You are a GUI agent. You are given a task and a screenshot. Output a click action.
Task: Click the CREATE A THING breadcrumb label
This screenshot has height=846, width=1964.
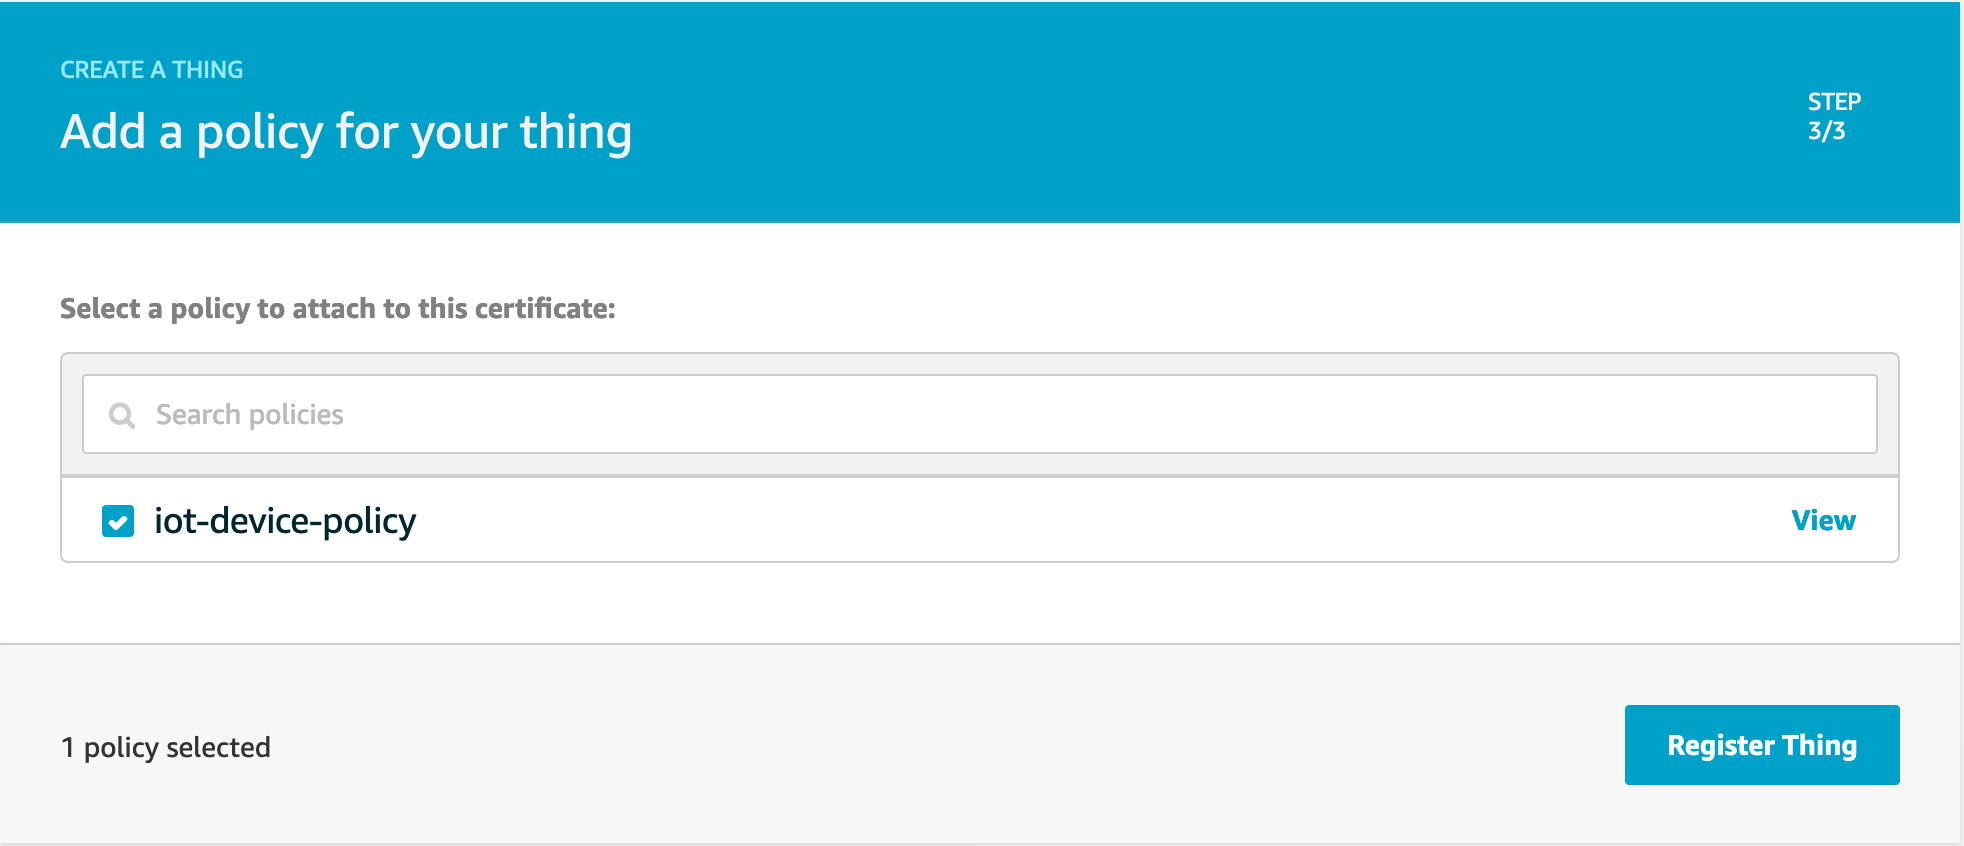pos(152,69)
